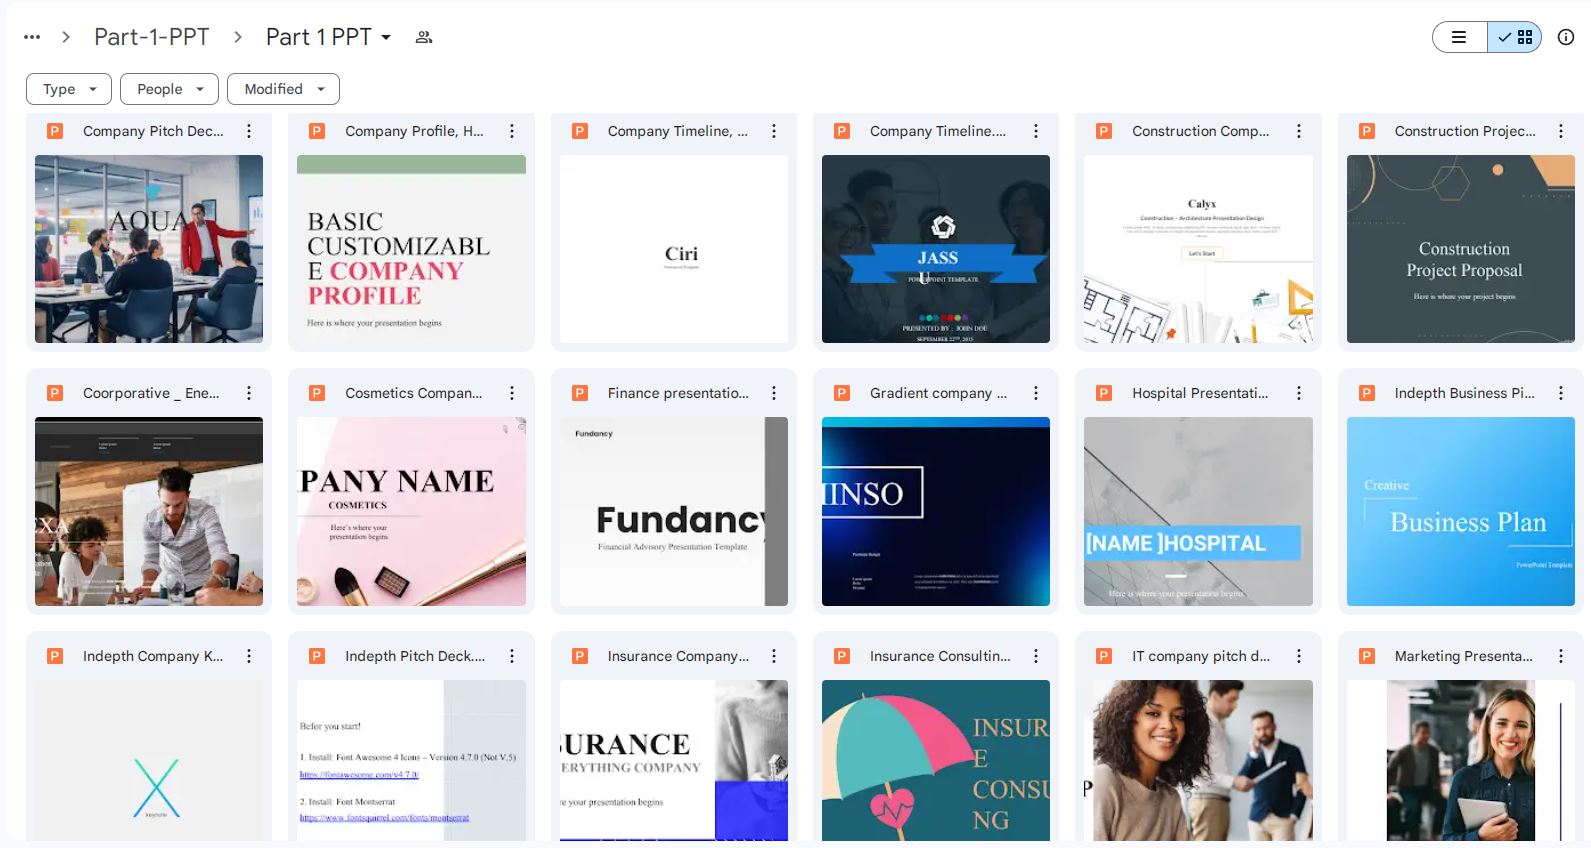This screenshot has height=848, width=1591.
Task: Click PowerPoint icon beside Finance presentation
Action: tap(579, 393)
